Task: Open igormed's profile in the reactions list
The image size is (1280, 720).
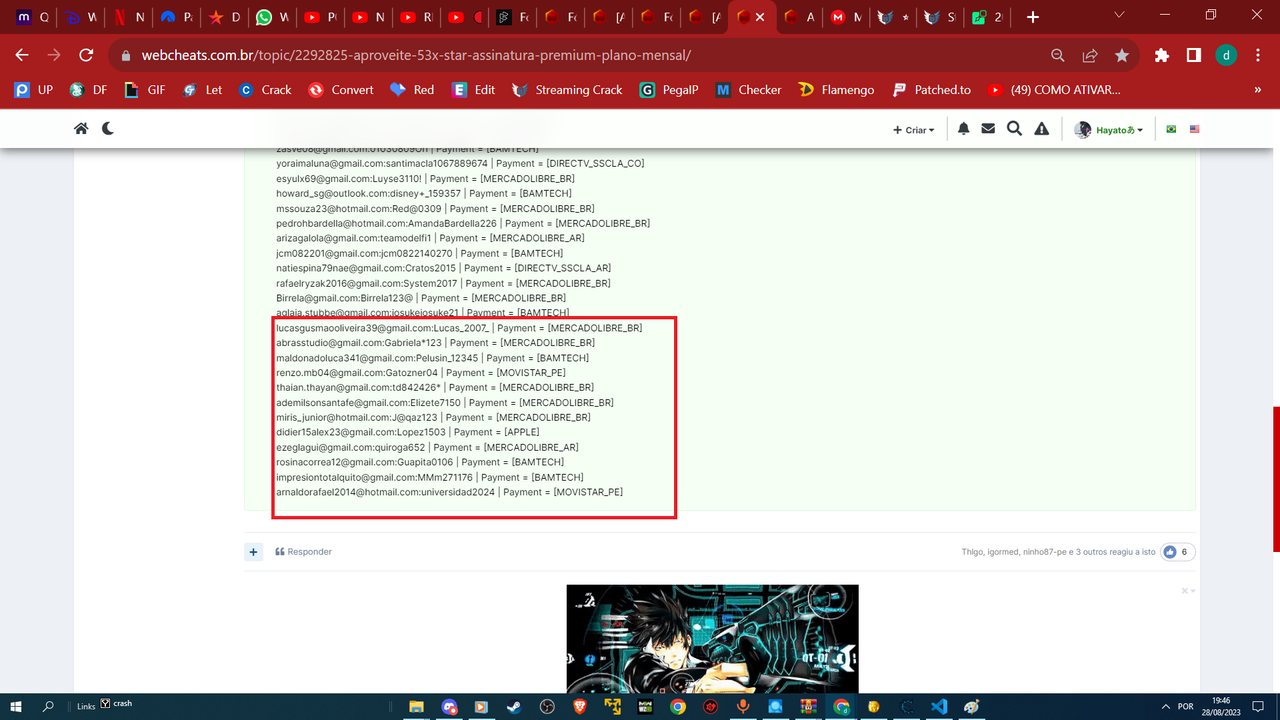Action: (1003, 552)
